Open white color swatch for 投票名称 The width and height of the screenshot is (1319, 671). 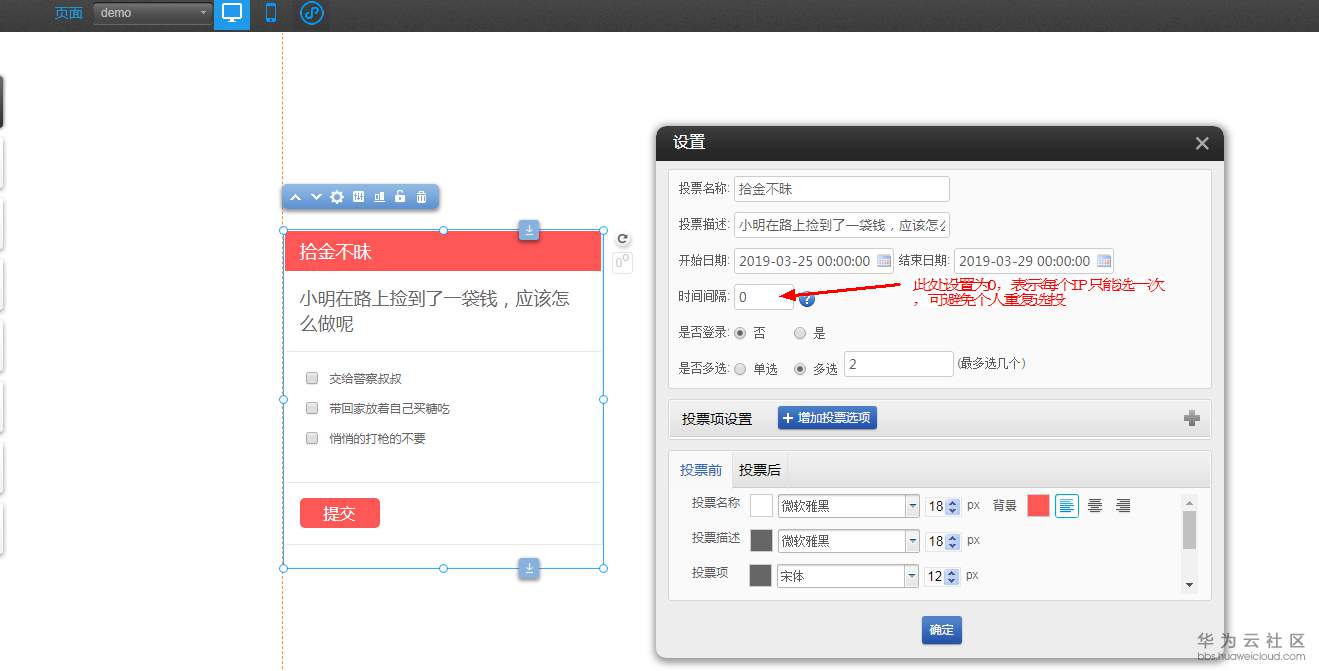coord(761,506)
